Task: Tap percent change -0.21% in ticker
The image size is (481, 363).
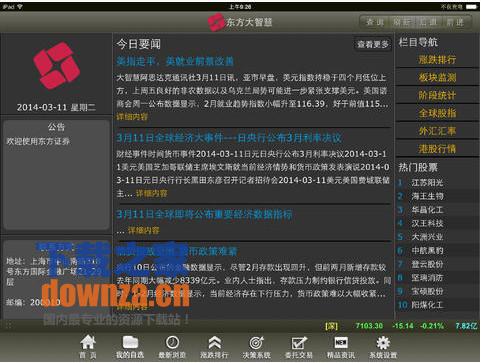Action: (x=432, y=326)
